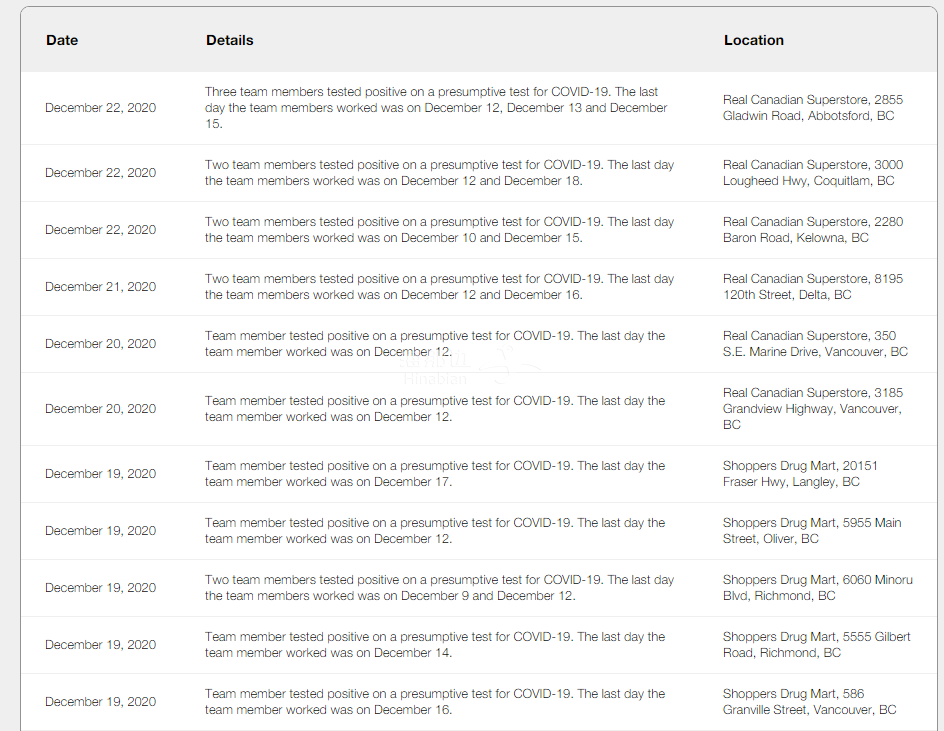
Task: Select the date in the S.E. Marine Drive row
Action: (x=101, y=344)
